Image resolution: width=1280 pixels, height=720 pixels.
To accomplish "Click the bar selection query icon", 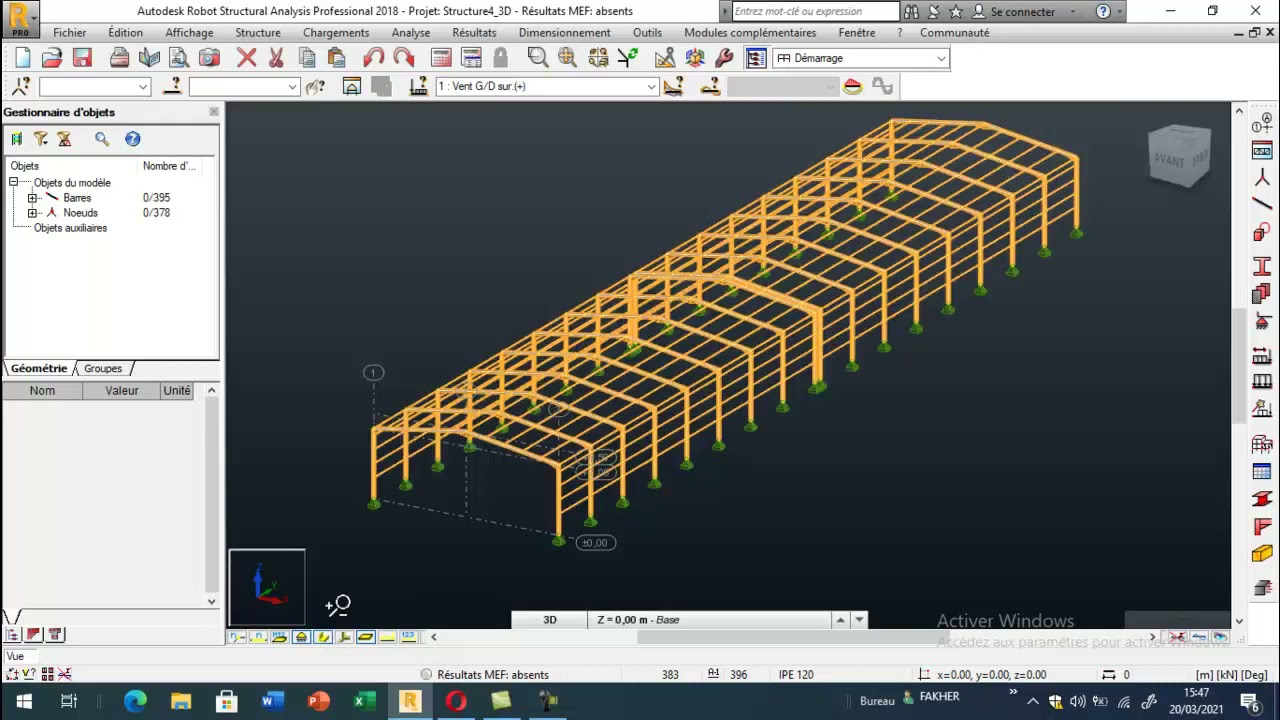I will (172, 86).
